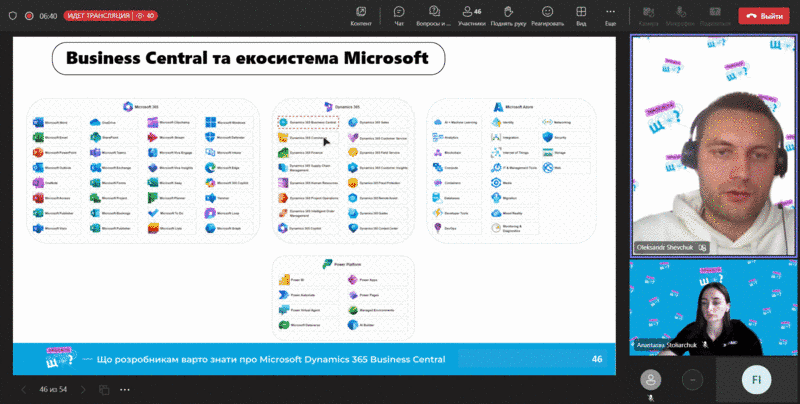Click the Power Automate icon

284,295
